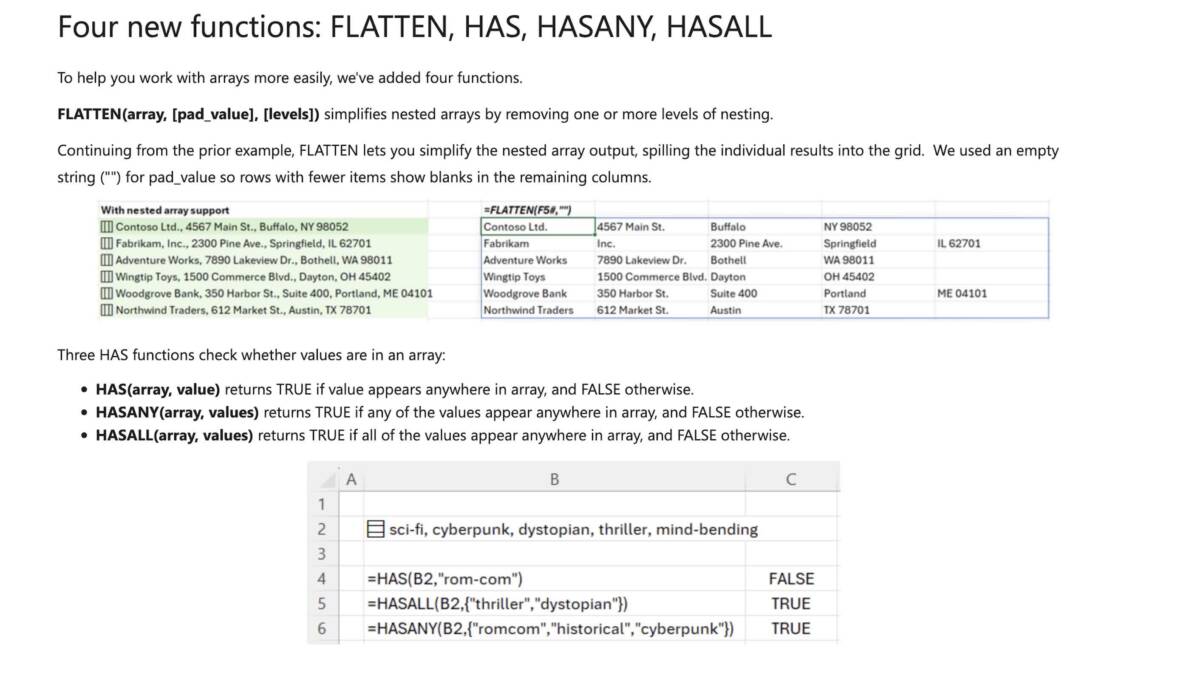This screenshot has width=1200, height=675.
Task: Click the =FLATTEN(F5#,"") formula text
Action: [526, 210]
